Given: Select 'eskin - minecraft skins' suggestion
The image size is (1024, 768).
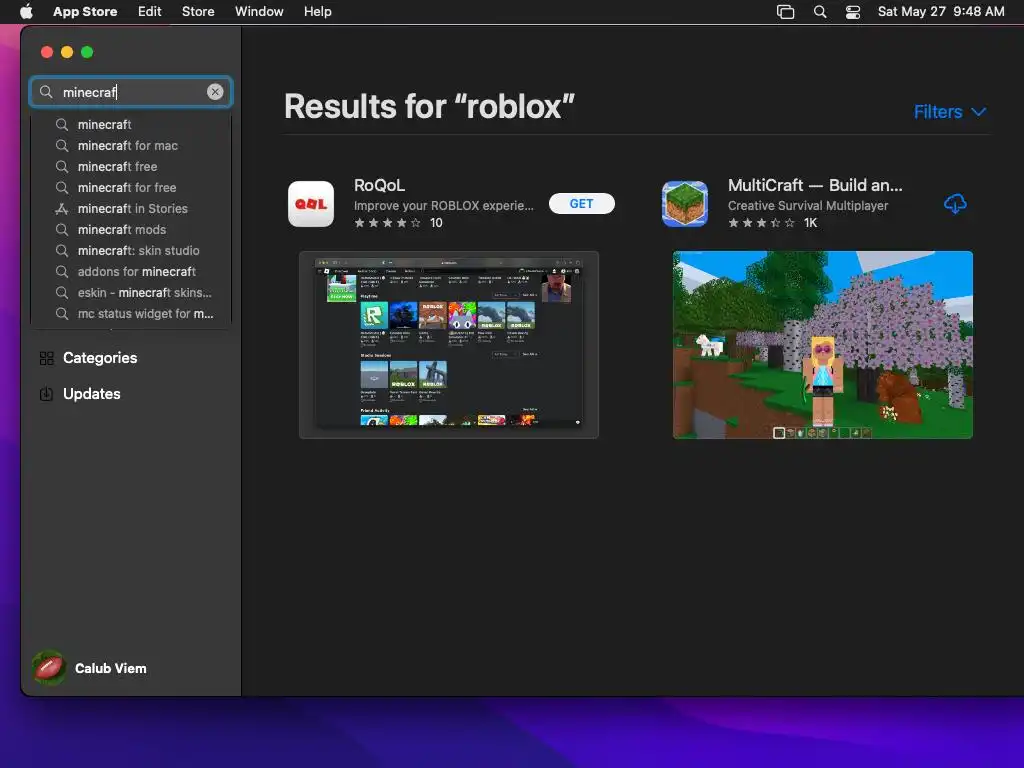Looking at the screenshot, I should click(x=131, y=293).
